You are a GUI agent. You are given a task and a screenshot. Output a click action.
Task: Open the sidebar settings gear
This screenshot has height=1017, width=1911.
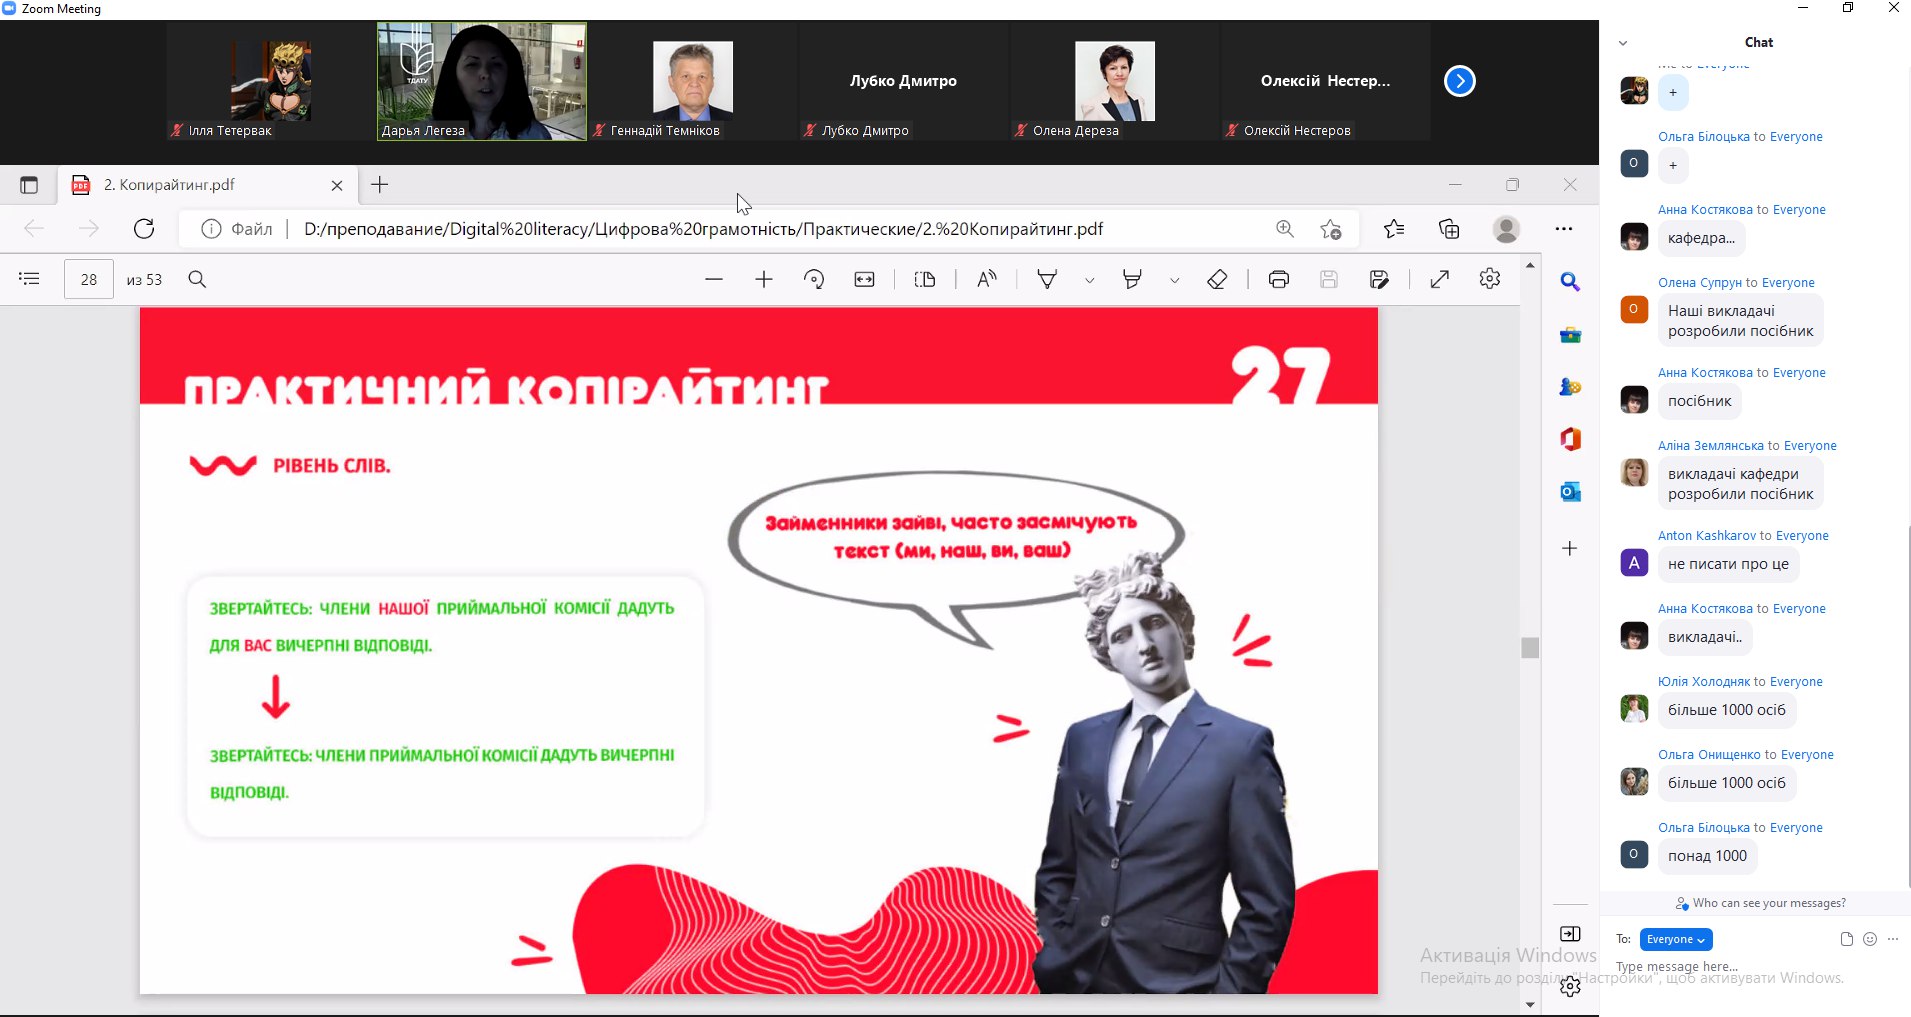click(x=1570, y=987)
